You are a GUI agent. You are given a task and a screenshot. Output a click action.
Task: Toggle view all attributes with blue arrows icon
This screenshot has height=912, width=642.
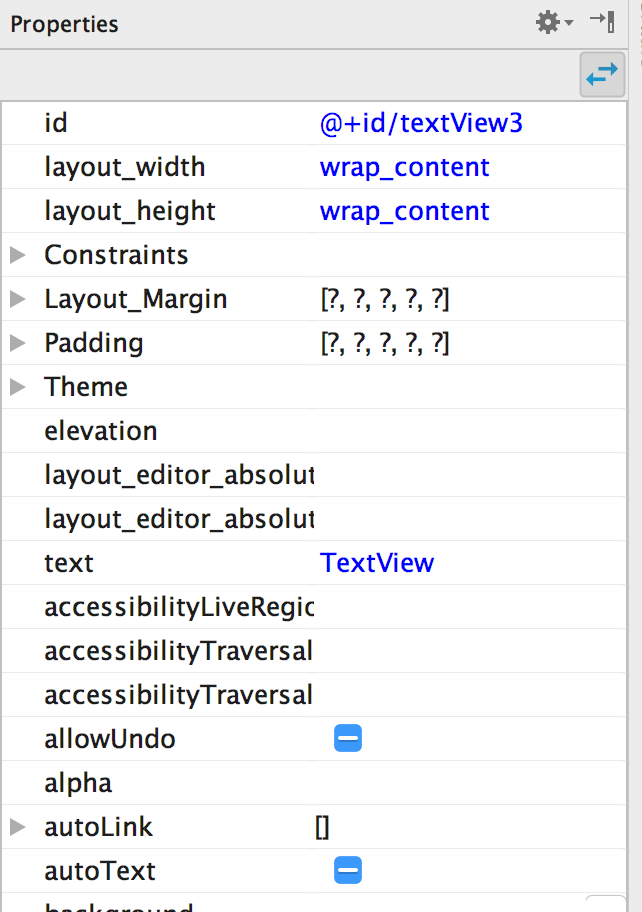pyautogui.click(x=601, y=75)
